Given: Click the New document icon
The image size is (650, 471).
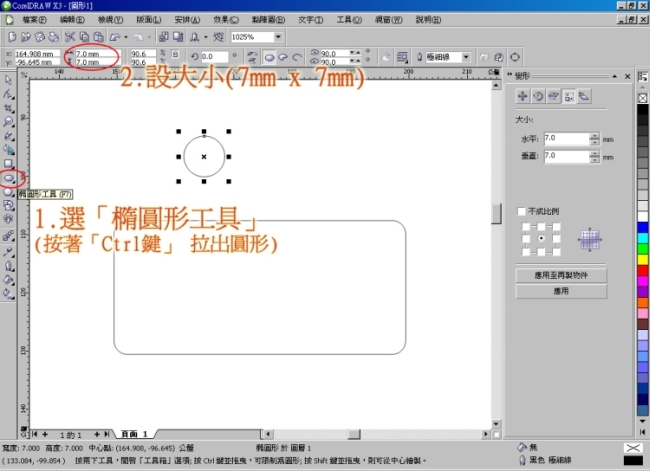Looking at the screenshot, I should pos(12,37).
